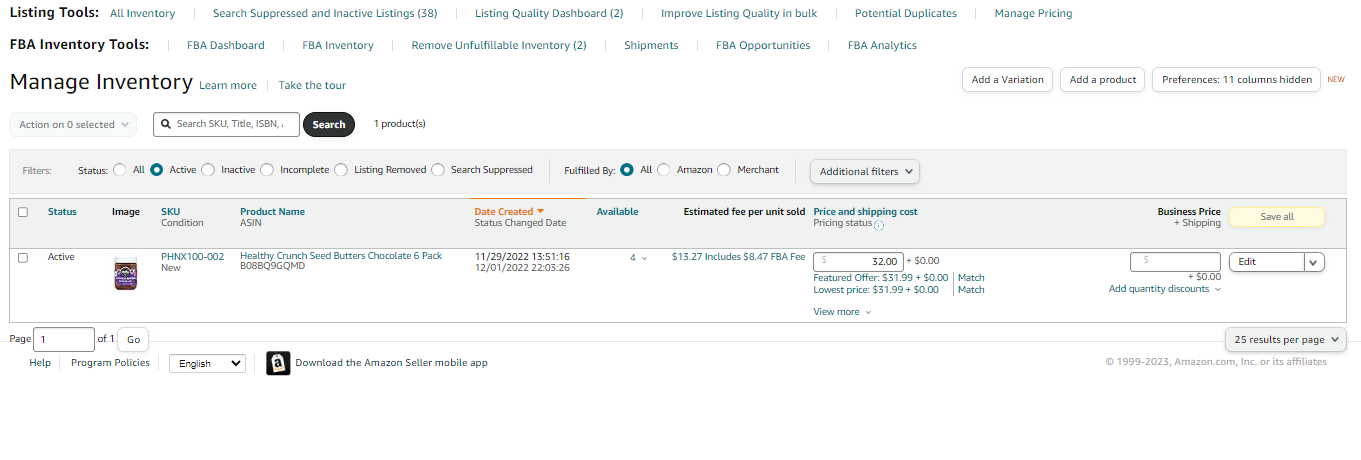Select the Inactive status radio button

208,170
